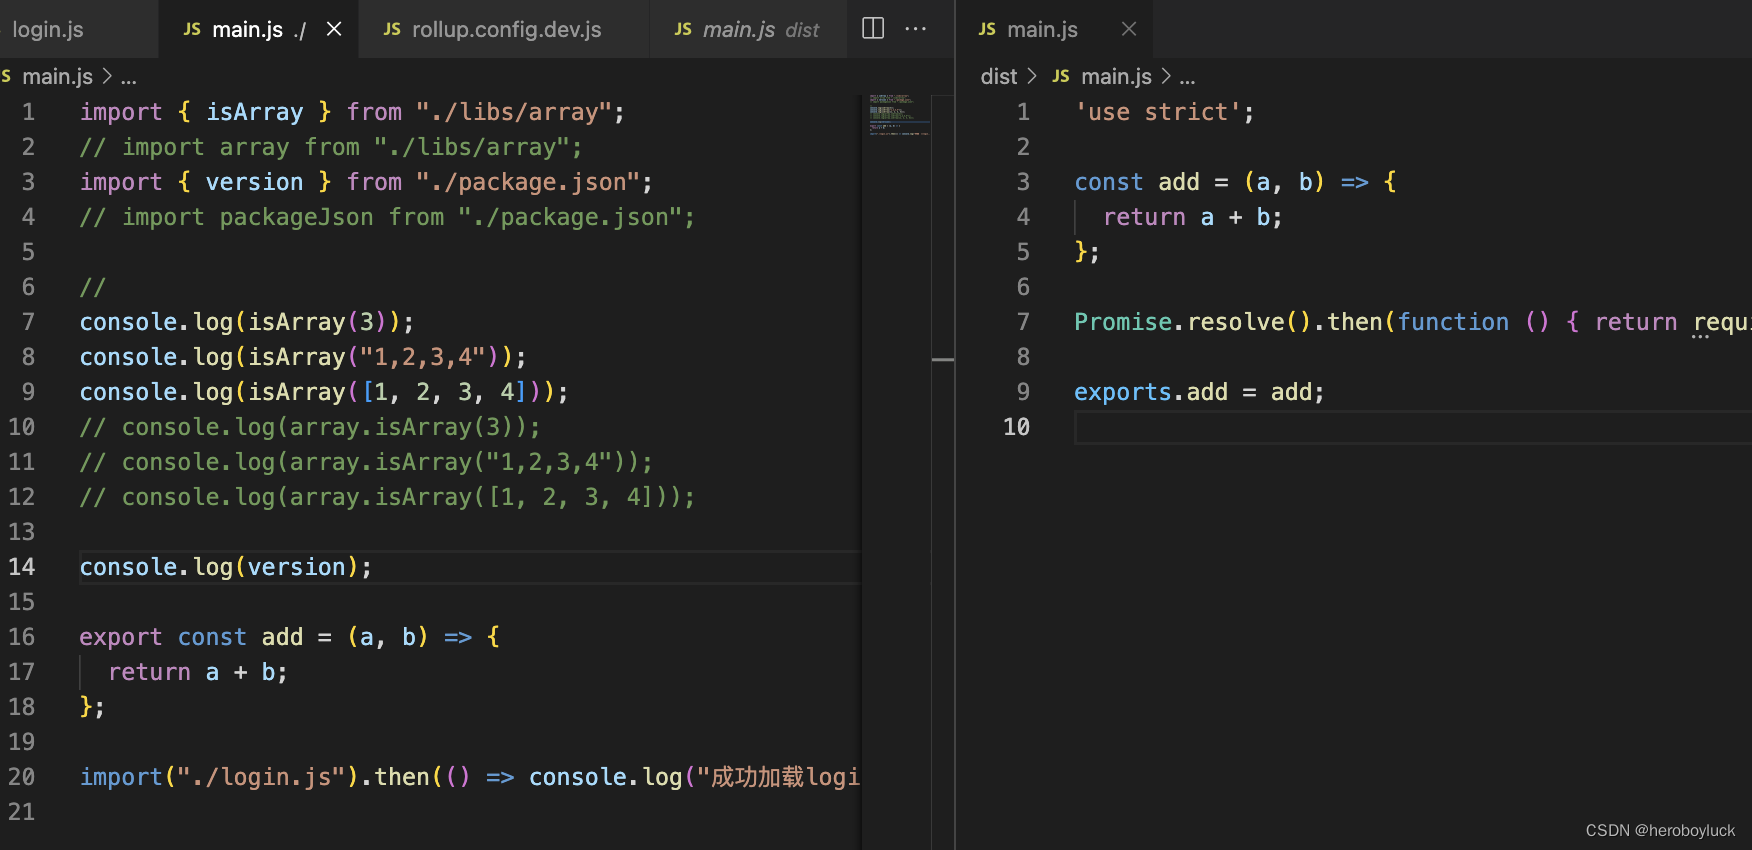
Task: Expand chevron after main.js in right breadcrumb
Action: 1166,76
